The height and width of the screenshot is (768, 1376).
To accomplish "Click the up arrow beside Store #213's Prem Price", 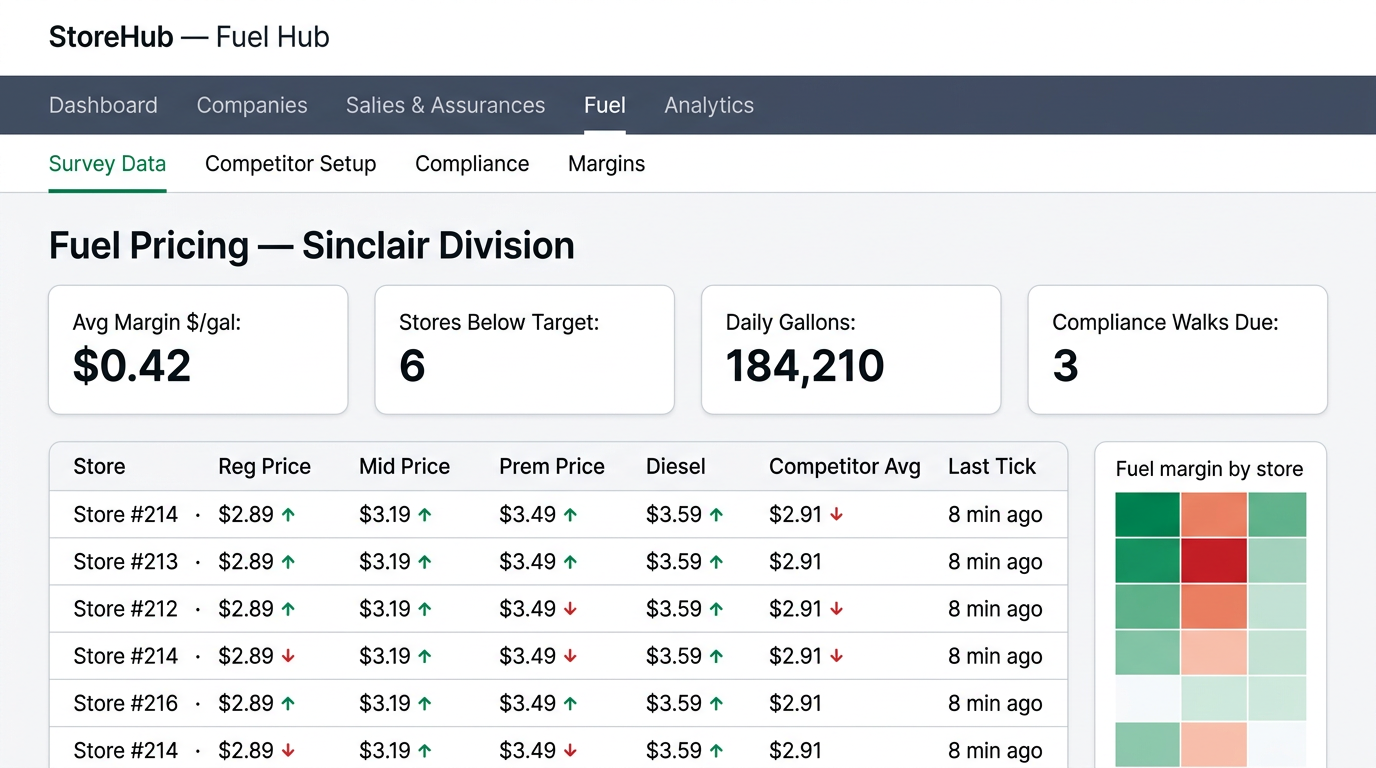I will coord(570,562).
